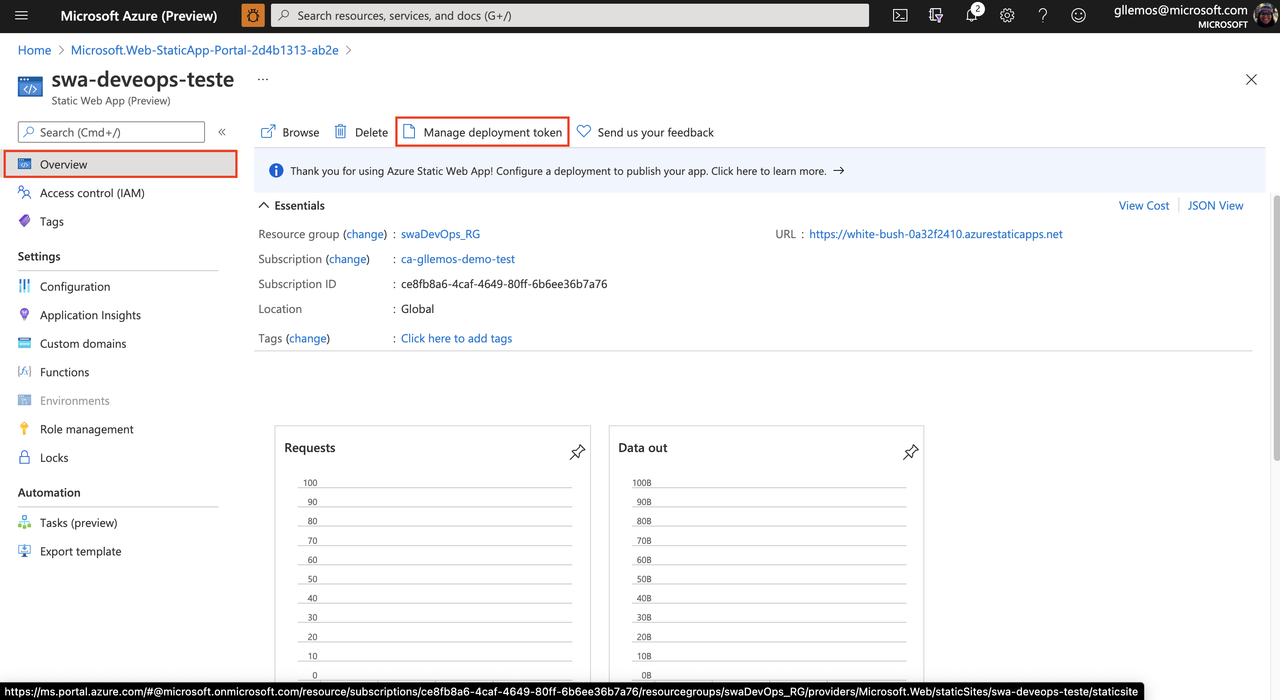Open swaDevOps_RG resource group link
1280x700 pixels.
click(440, 234)
